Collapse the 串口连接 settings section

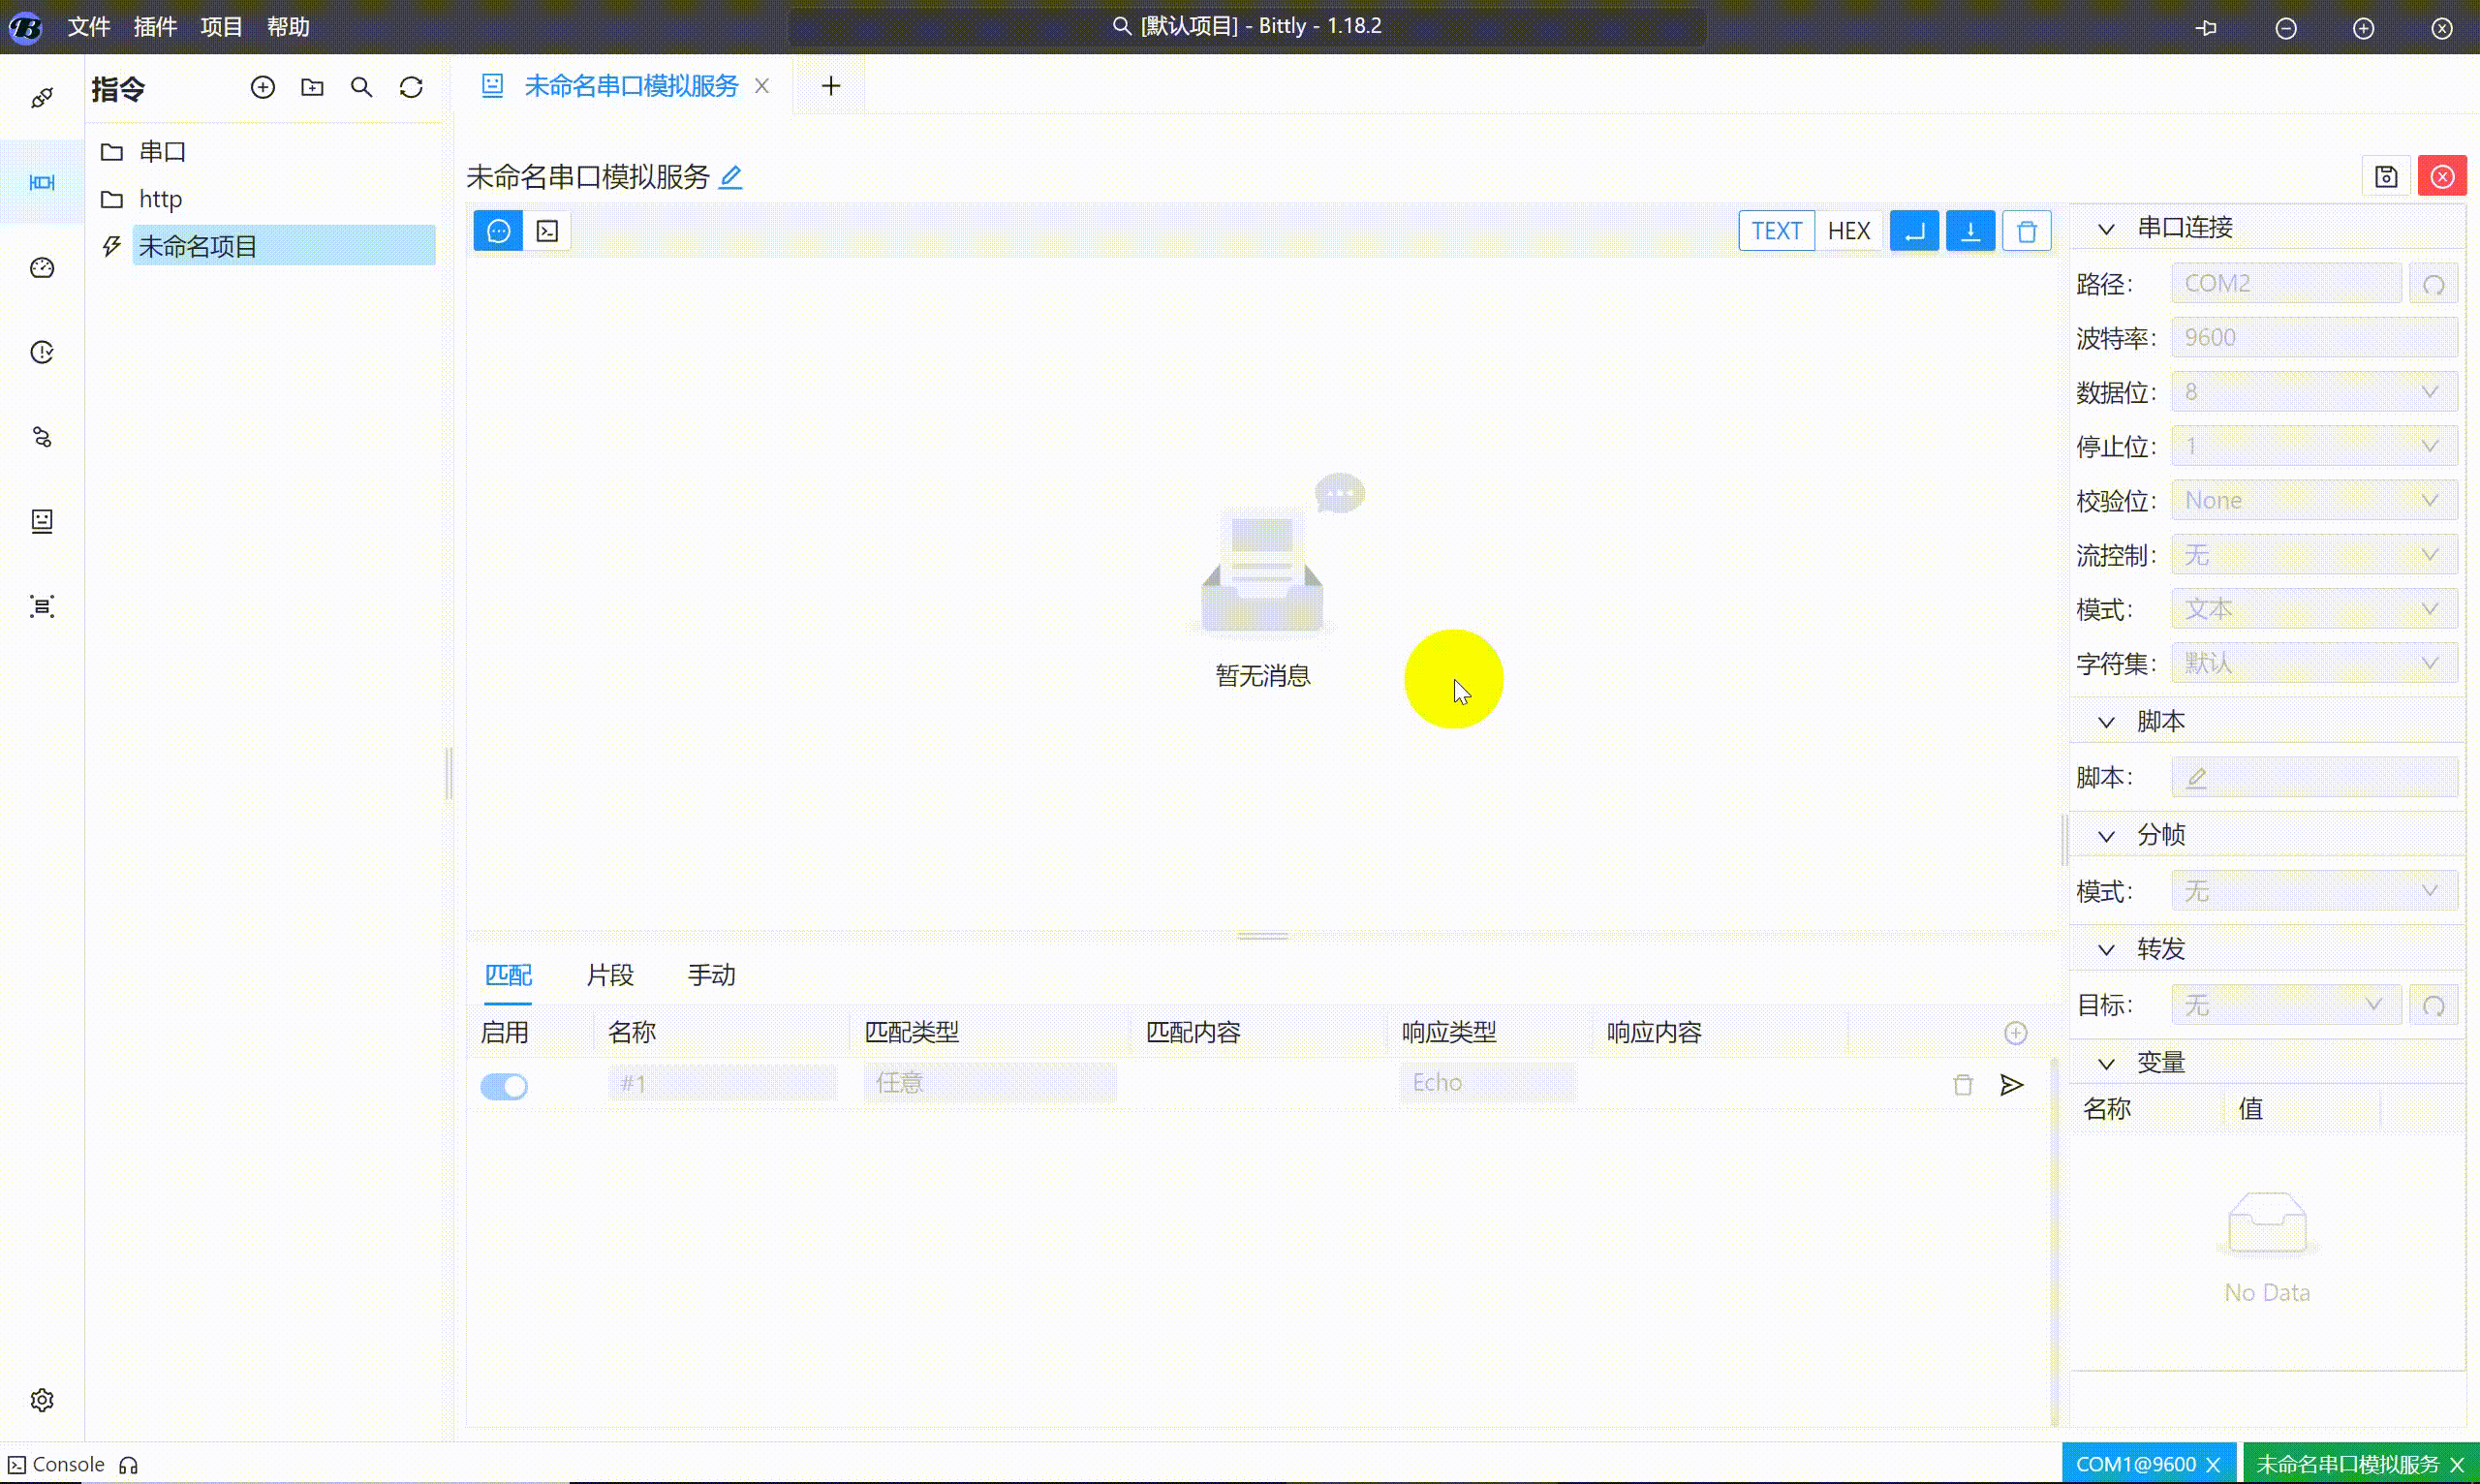(x=2106, y=228)
